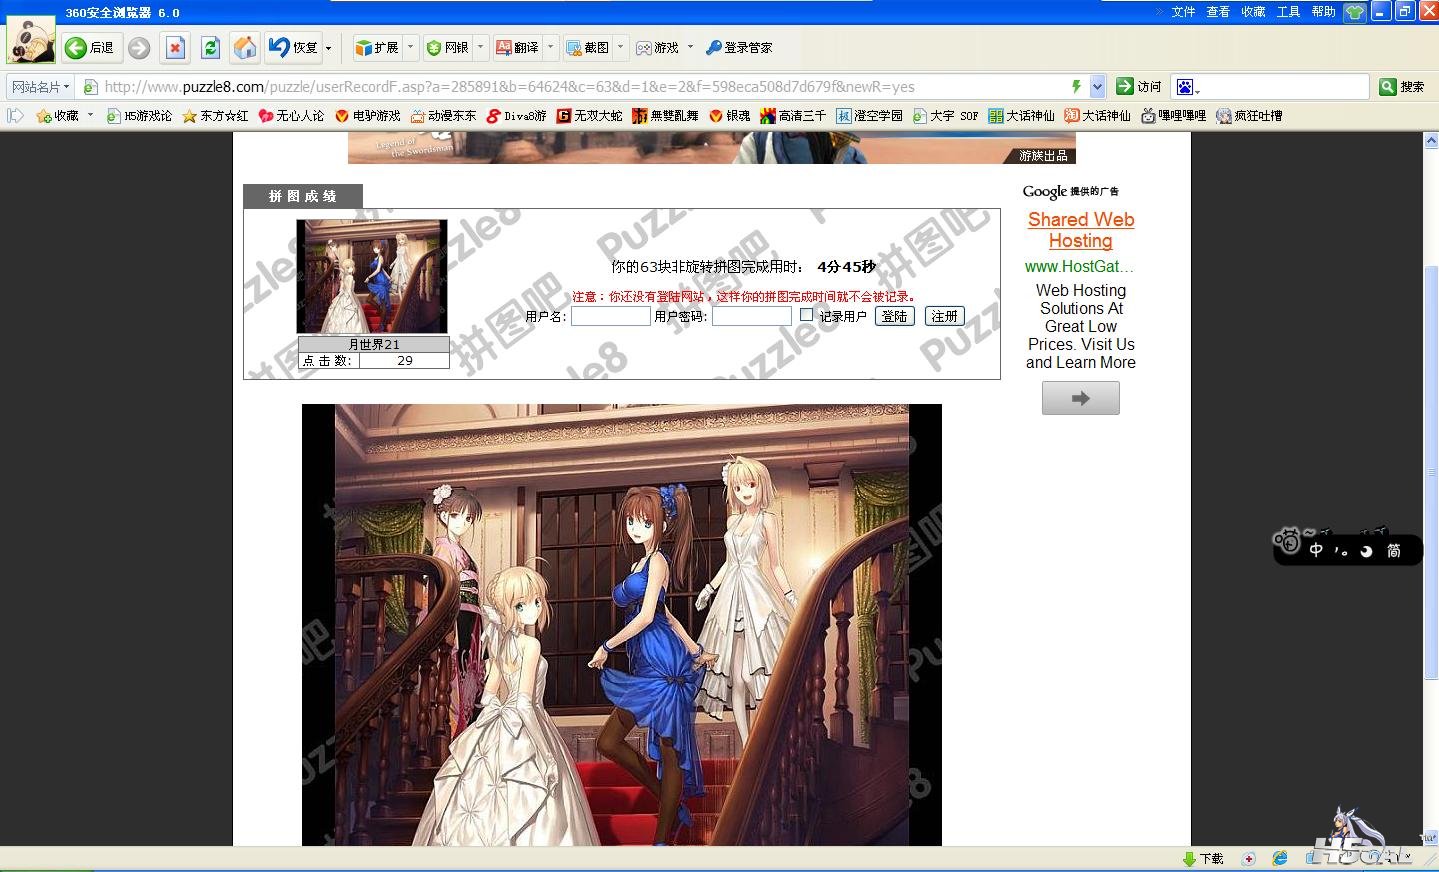Click the 用户密码 password field
Screen dimensions: 1439x872
point(752,316)
